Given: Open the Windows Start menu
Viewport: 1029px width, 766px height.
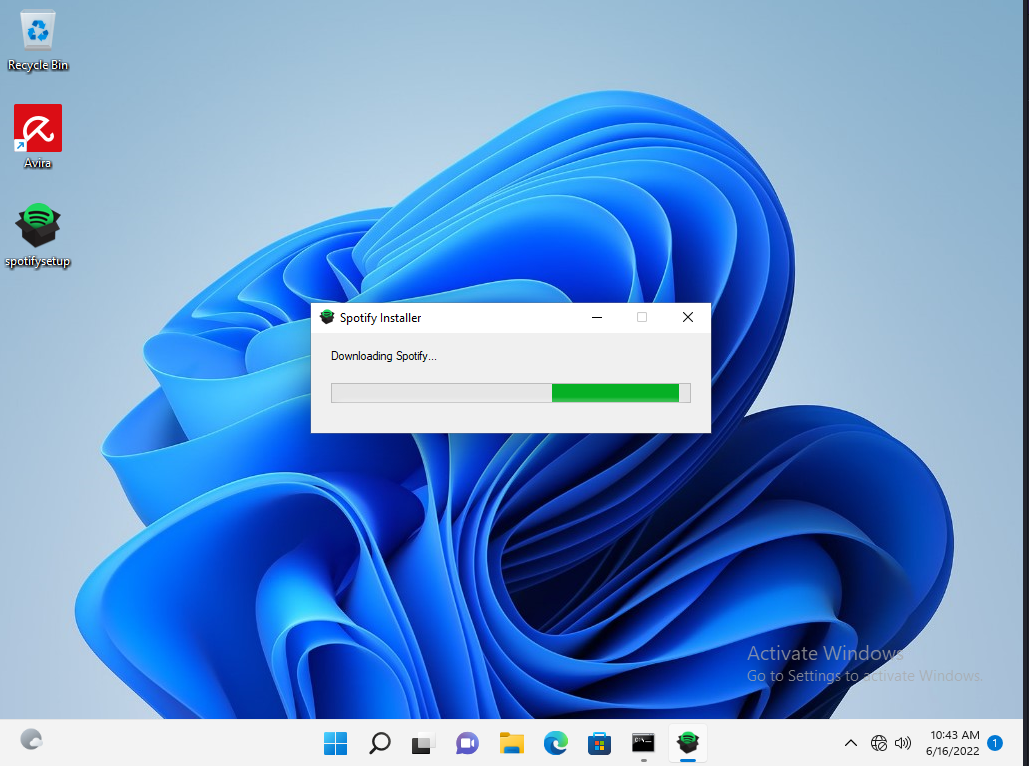Looking at the screenshot, I should [335, 743].
